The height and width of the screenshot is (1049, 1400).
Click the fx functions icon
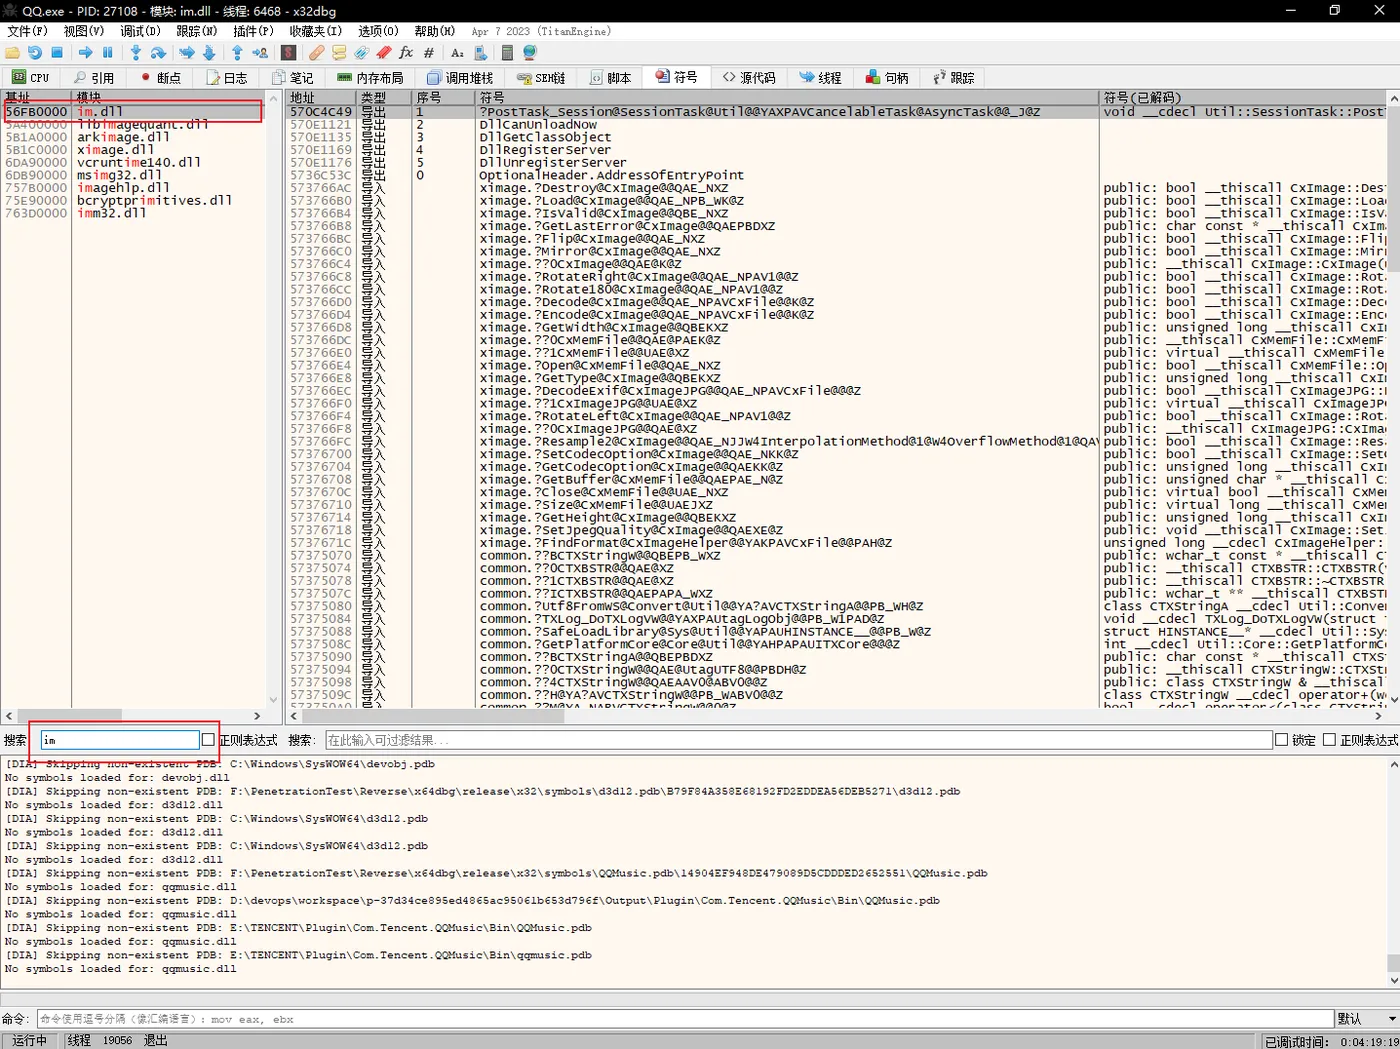[406, 52]
